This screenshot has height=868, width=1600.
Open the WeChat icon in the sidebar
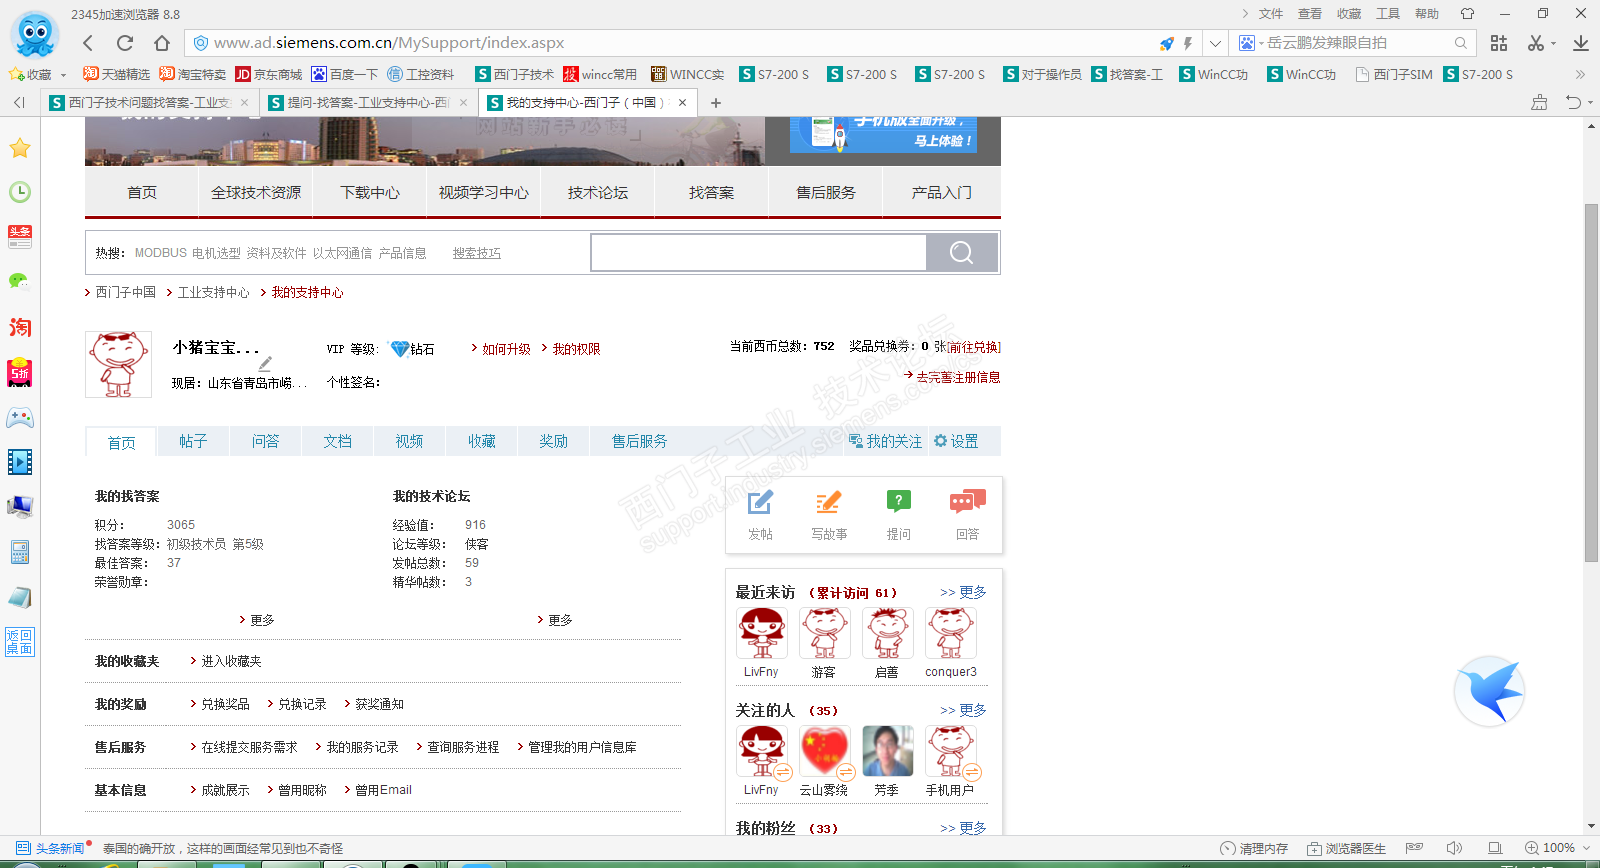(19, 282)
